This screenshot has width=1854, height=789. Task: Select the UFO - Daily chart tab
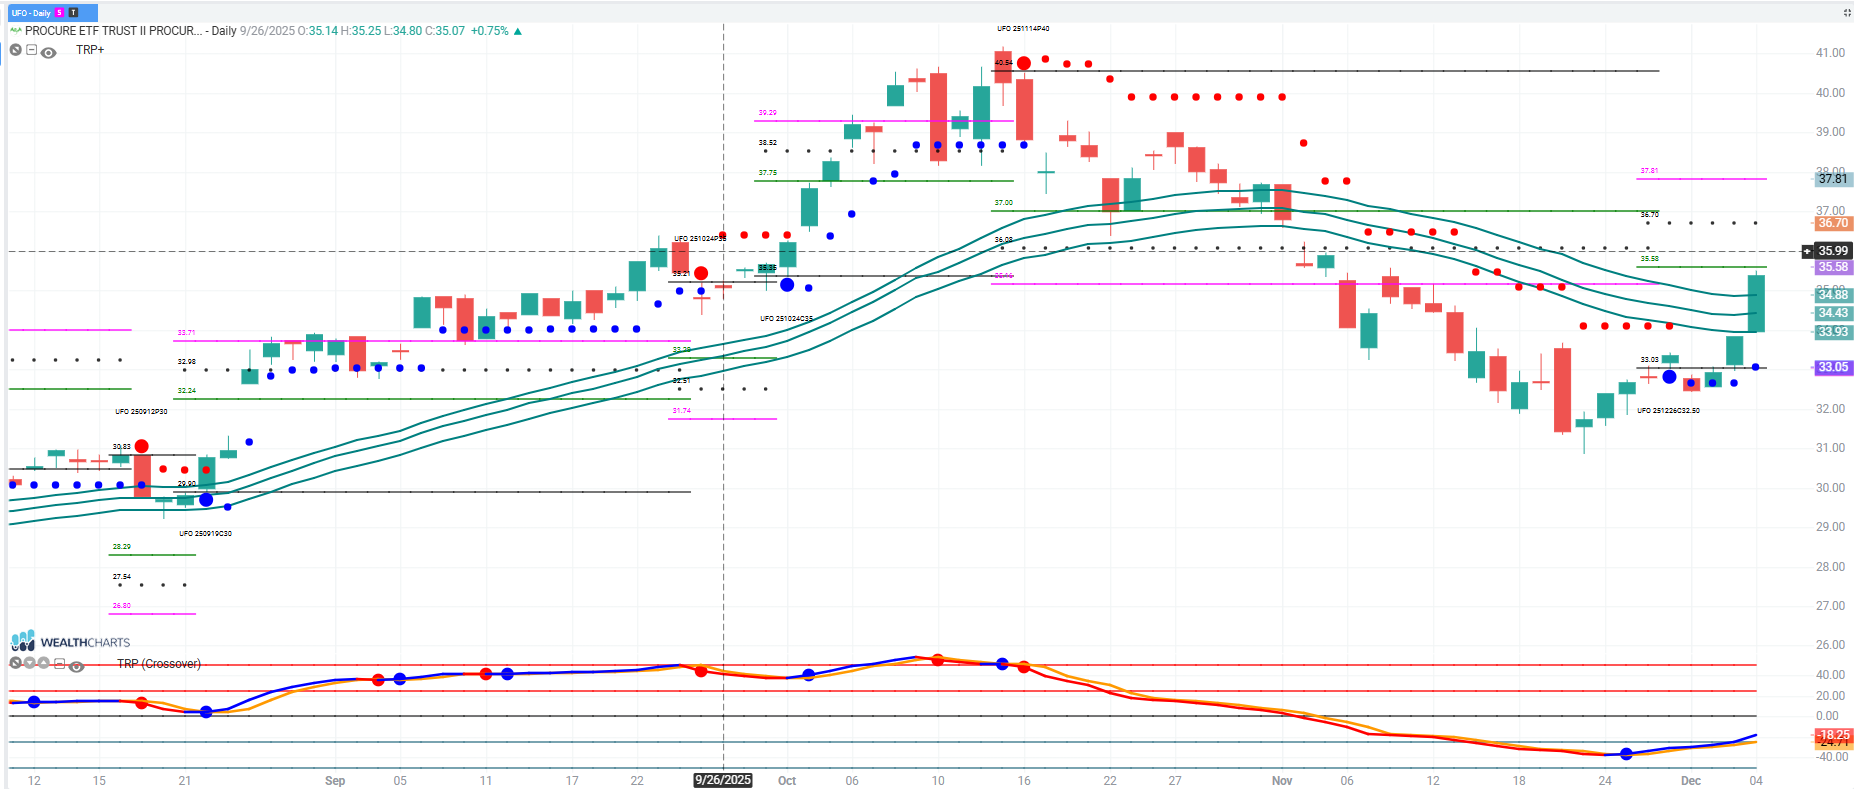pos(31,13)
